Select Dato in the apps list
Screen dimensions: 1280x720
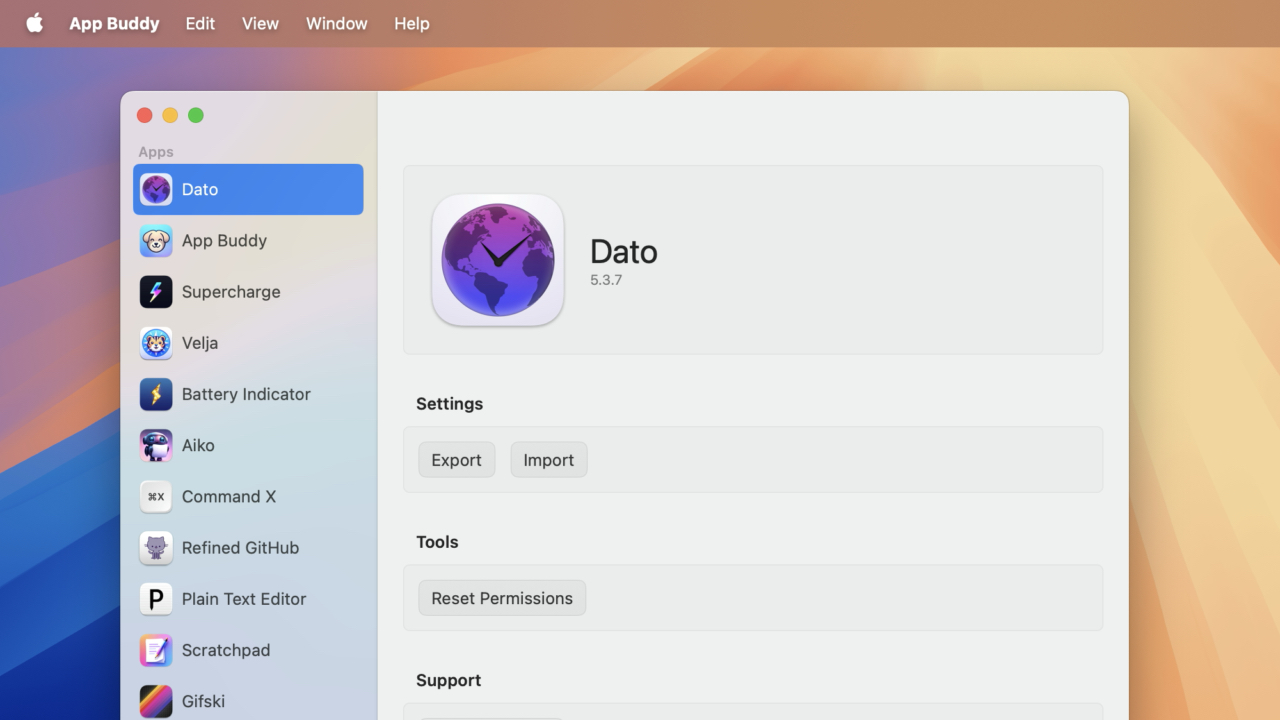[x=248, y=189]
